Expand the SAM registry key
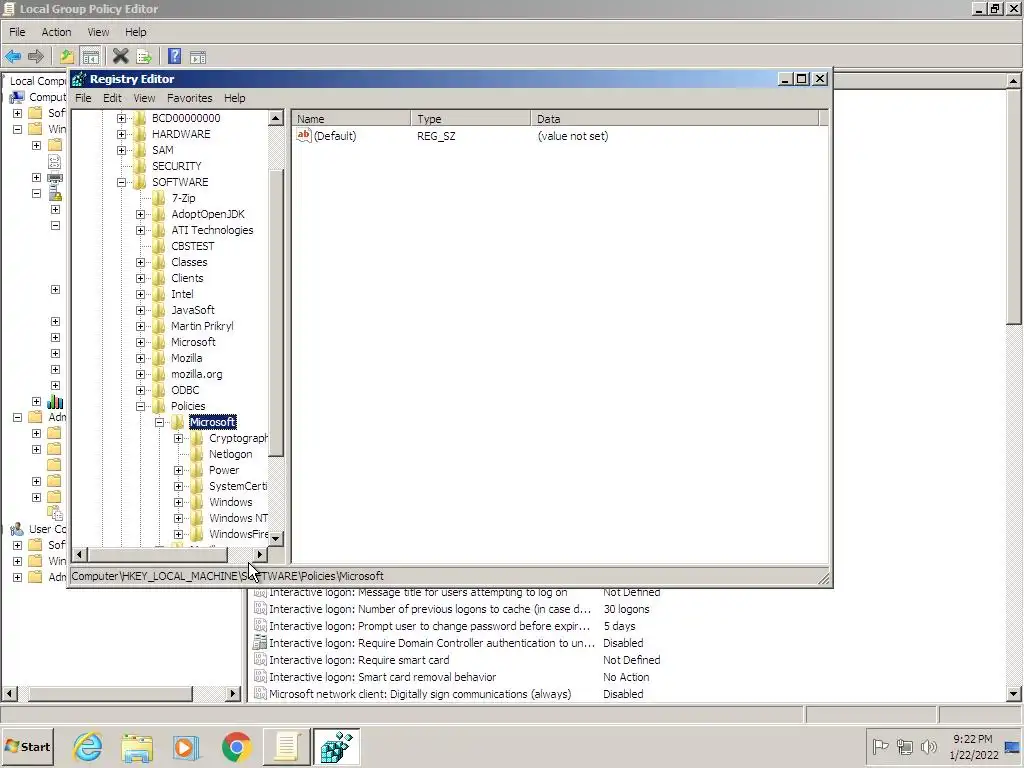The height and width of the screenshot is (768, 1024). click(121, 150)
